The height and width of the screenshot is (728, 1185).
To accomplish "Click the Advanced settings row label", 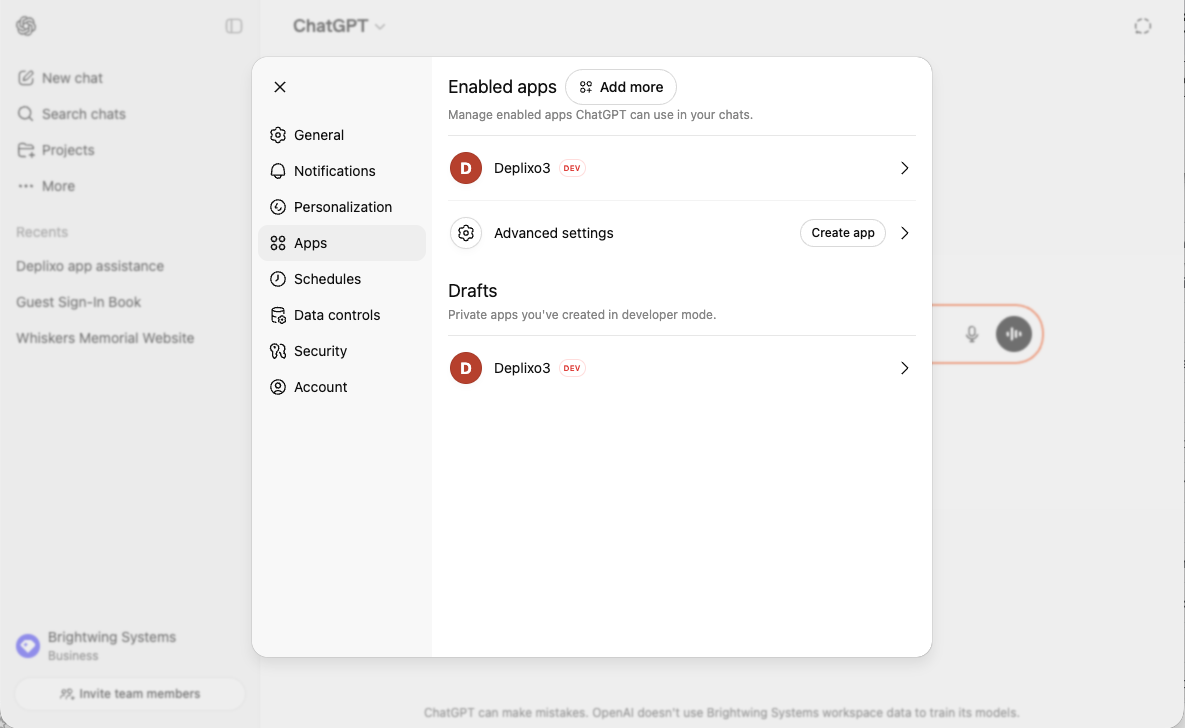I will [x=554, y=233].
